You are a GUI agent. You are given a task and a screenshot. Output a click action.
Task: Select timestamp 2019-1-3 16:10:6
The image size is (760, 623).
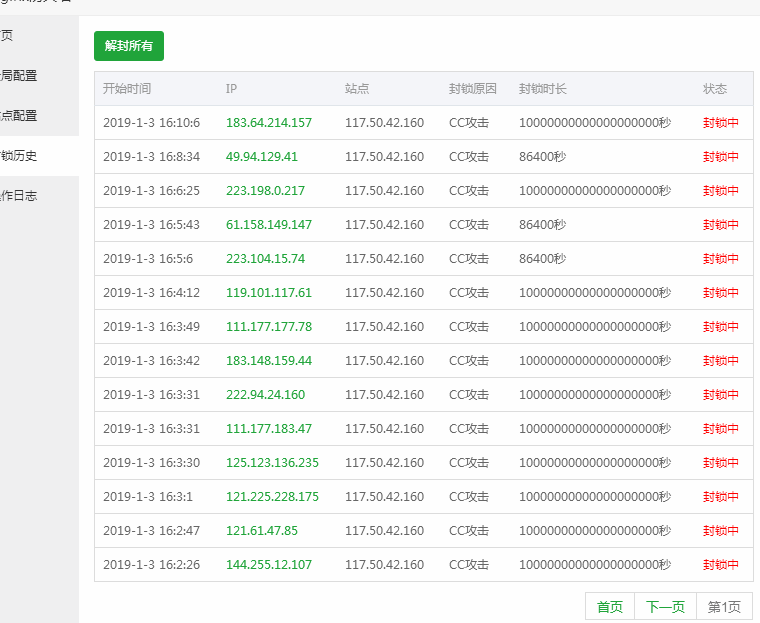[x=151, y=123]
